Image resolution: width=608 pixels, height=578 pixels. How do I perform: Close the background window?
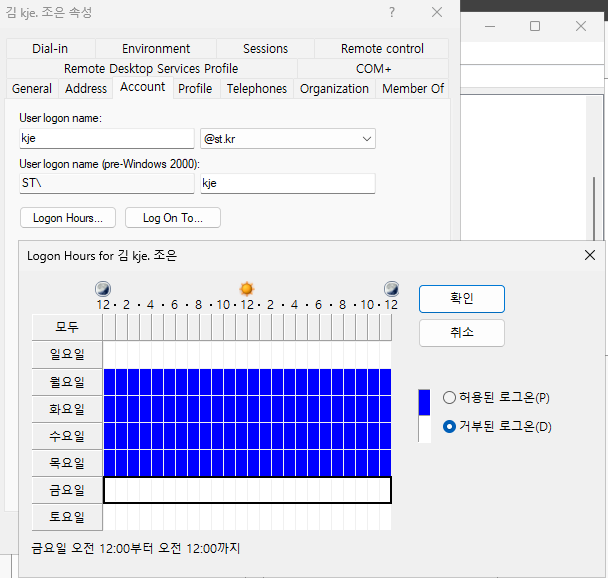point(581,26)
